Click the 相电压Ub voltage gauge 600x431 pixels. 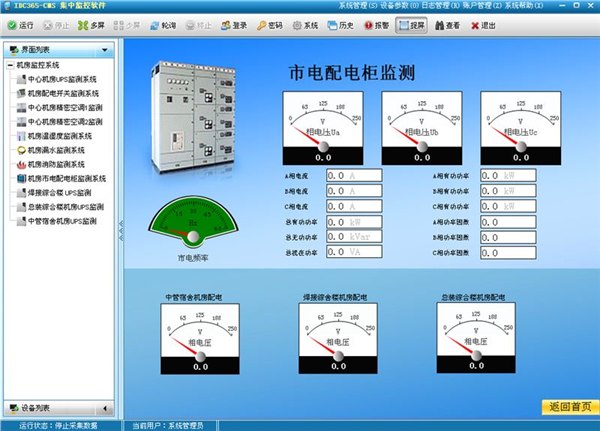click(x=422, y=128)
